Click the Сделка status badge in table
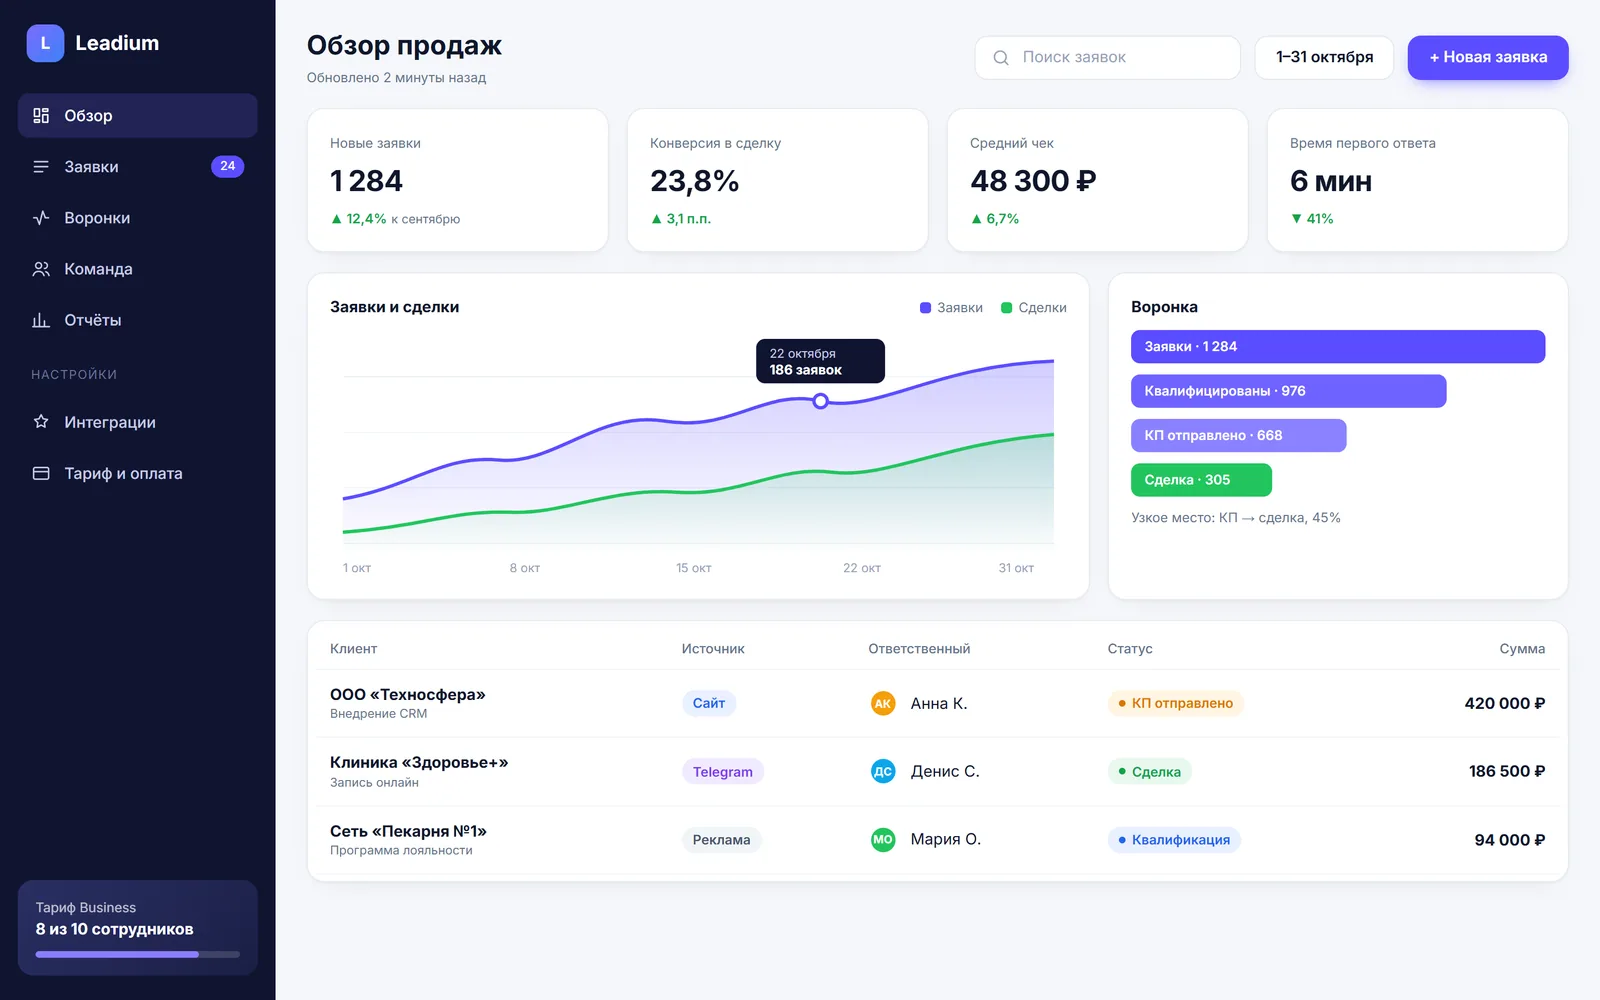 tap(1150, 772)
